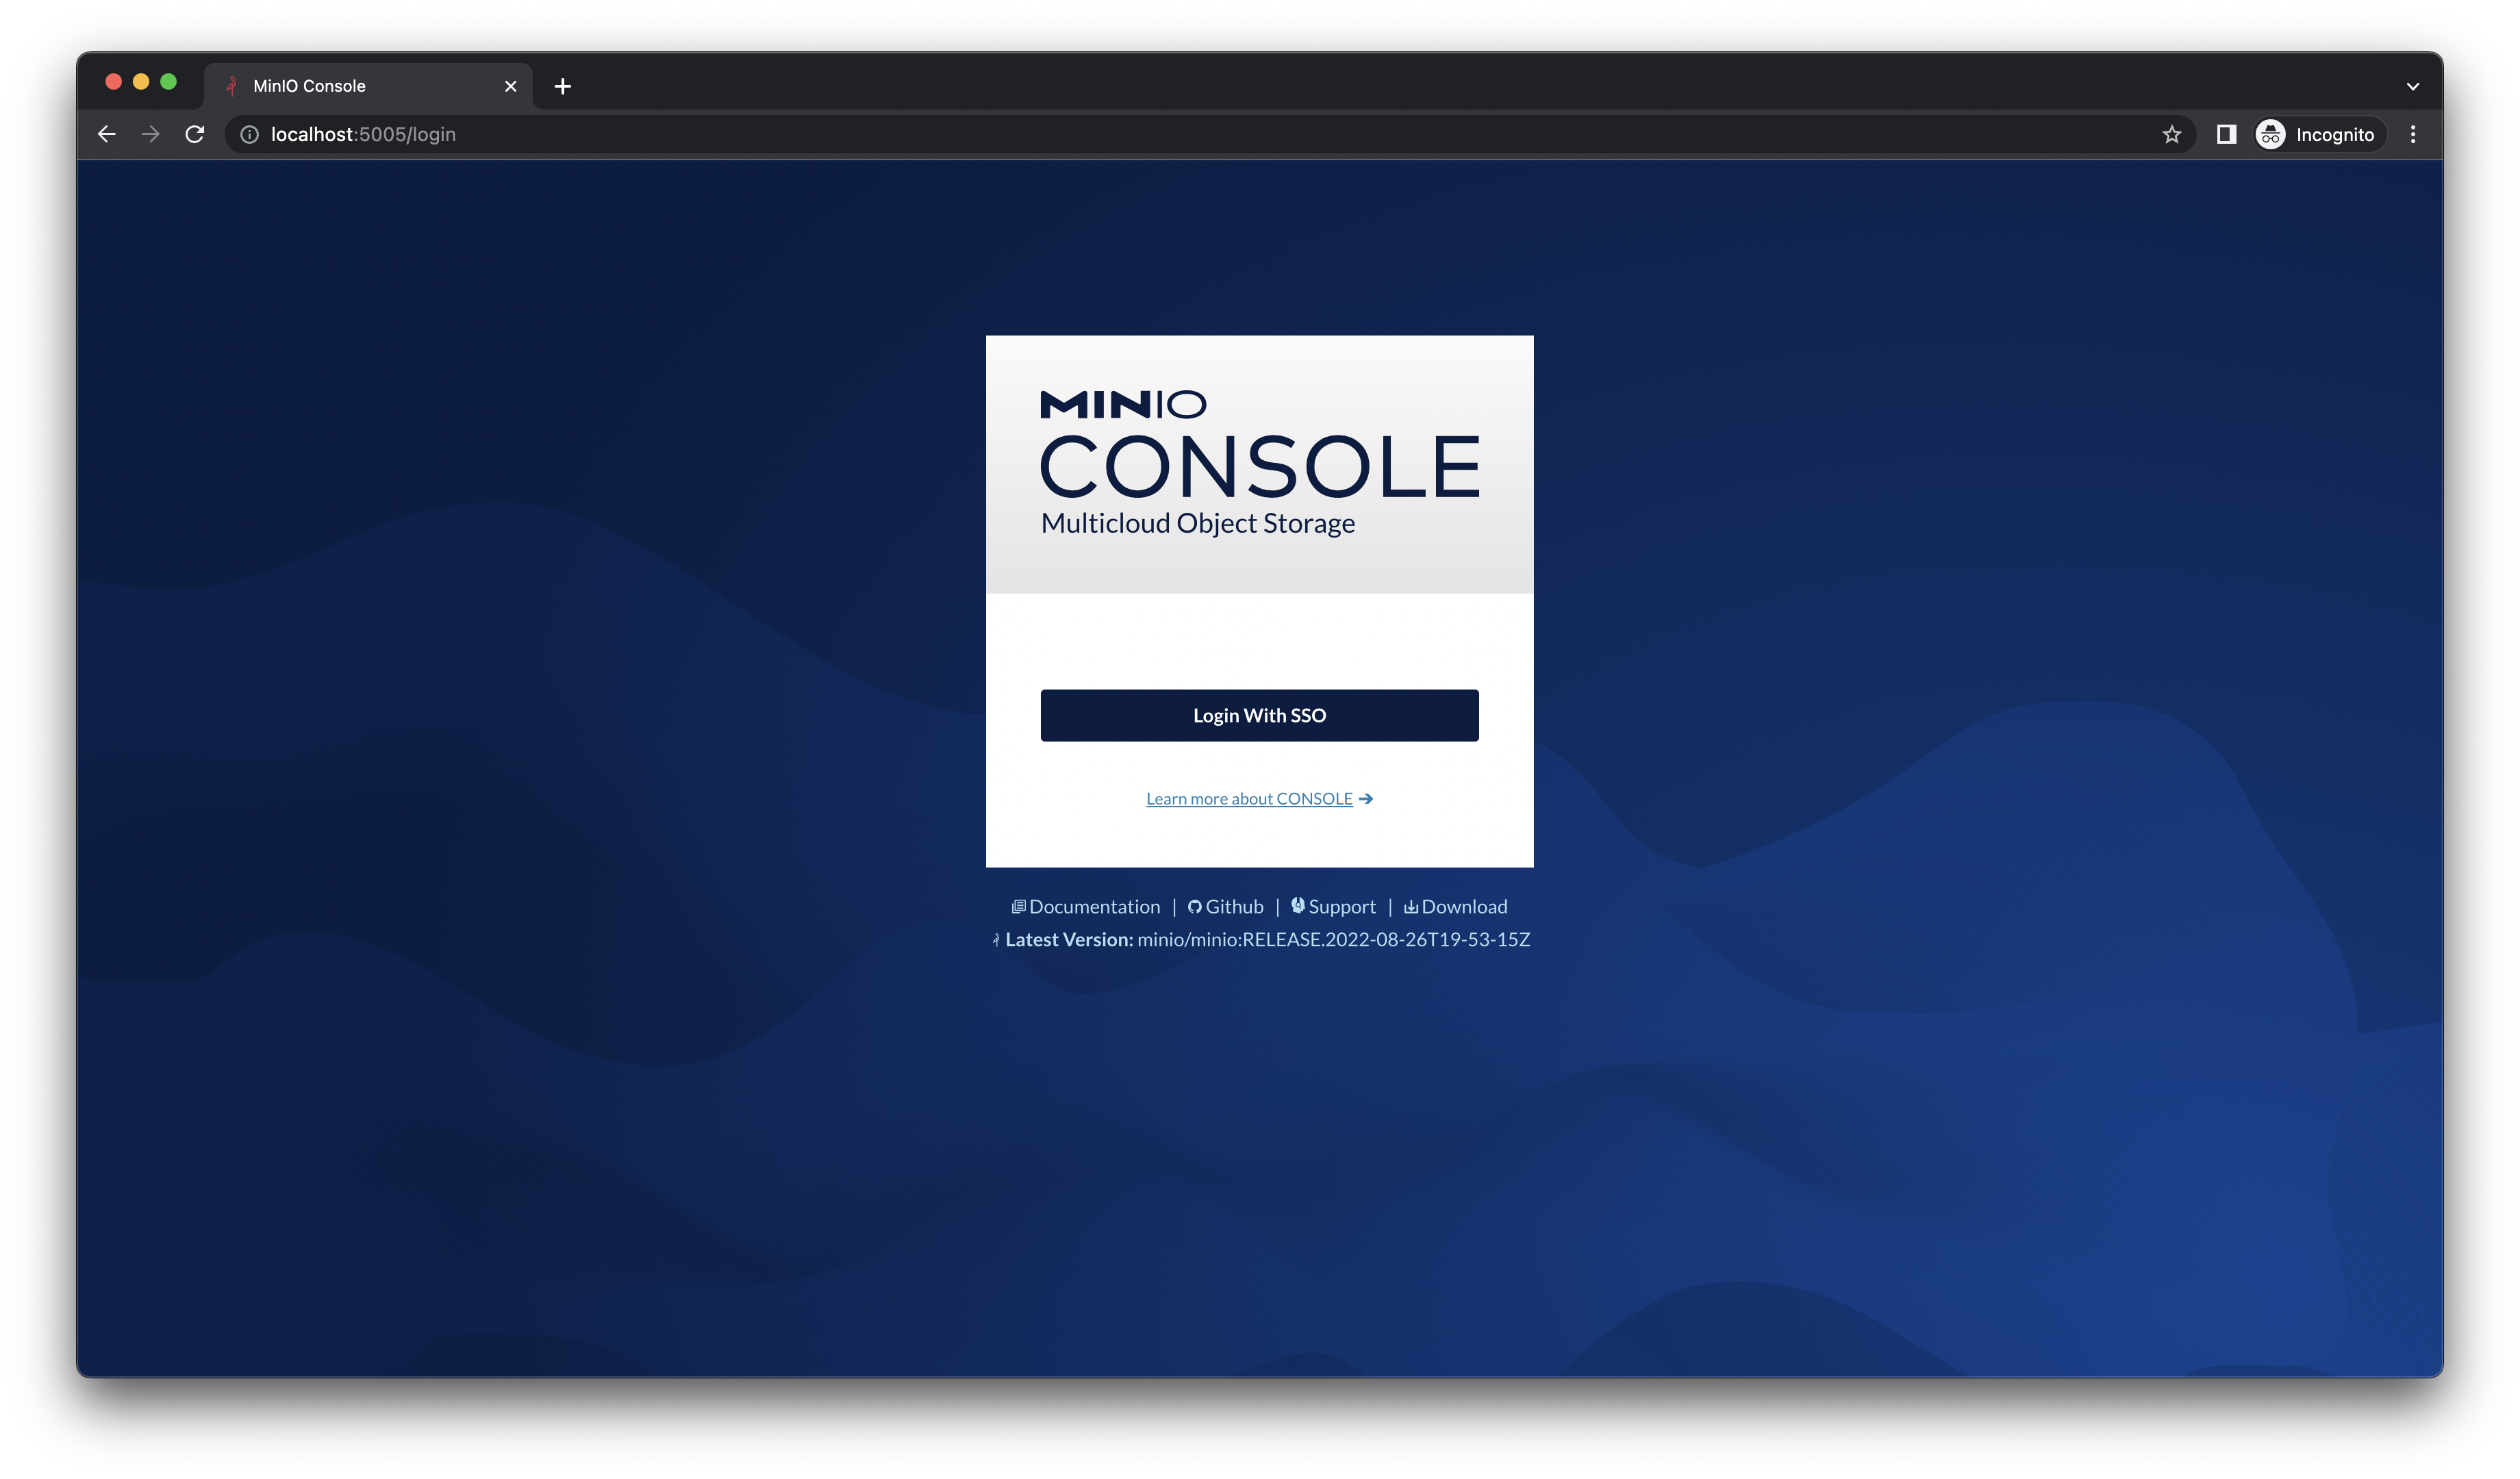Screen dimensions: 2520x1479
Task: Follow the Download link
Action: tap(1455, 906)
